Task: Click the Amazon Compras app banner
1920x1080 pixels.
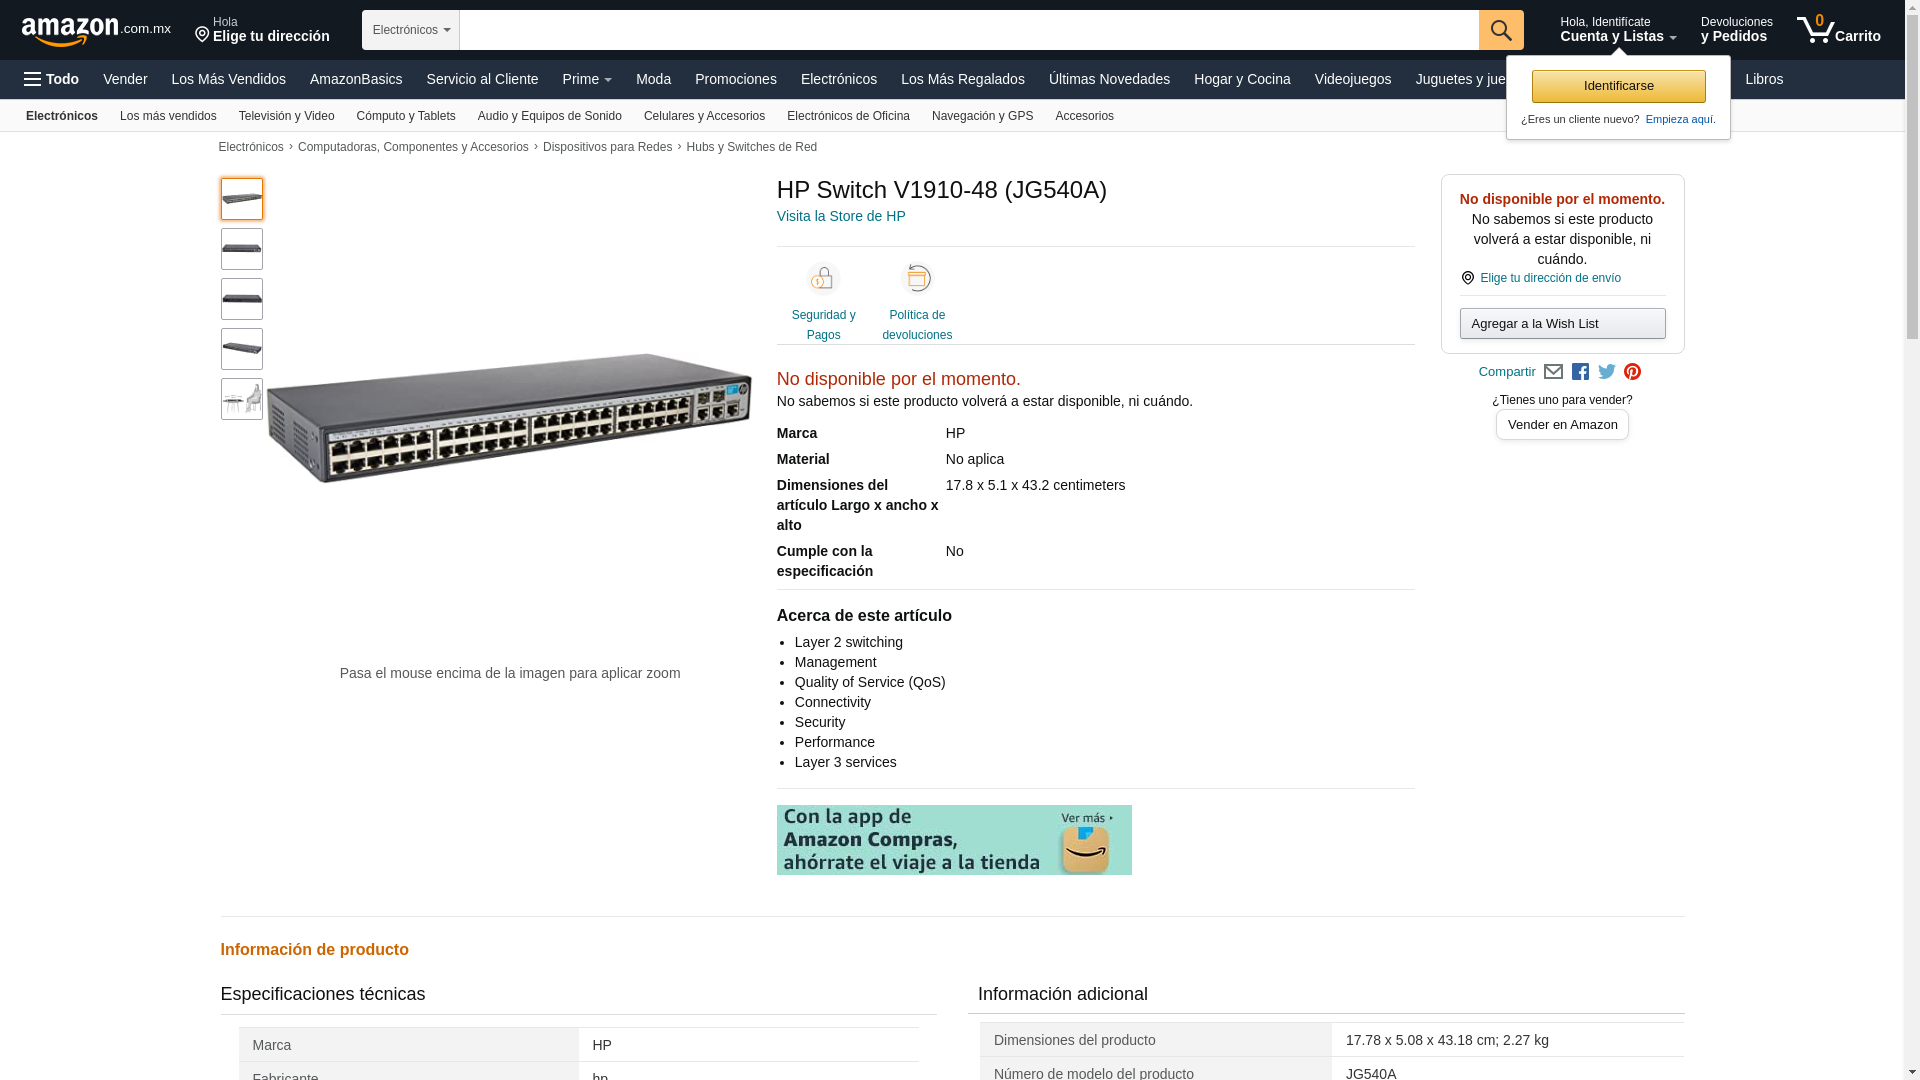Action: point(954,840)
